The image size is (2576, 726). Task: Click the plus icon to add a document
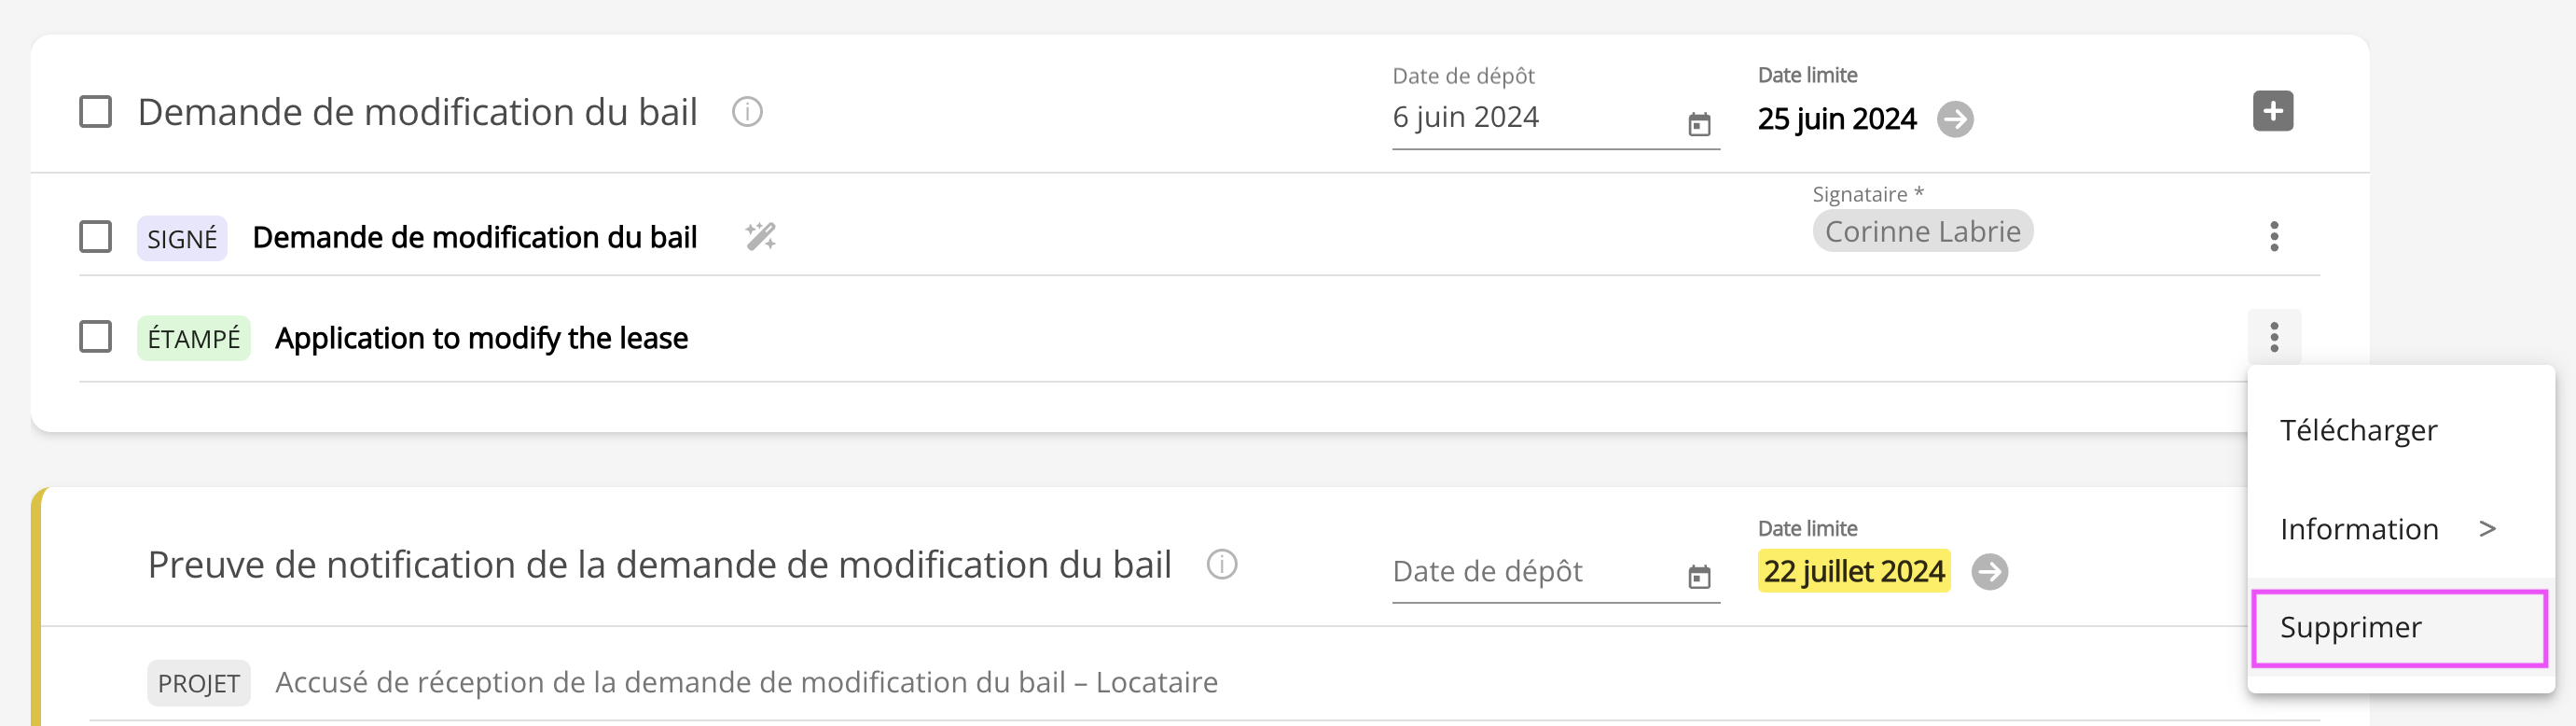pyautogui.click(x=2272, y=111)
